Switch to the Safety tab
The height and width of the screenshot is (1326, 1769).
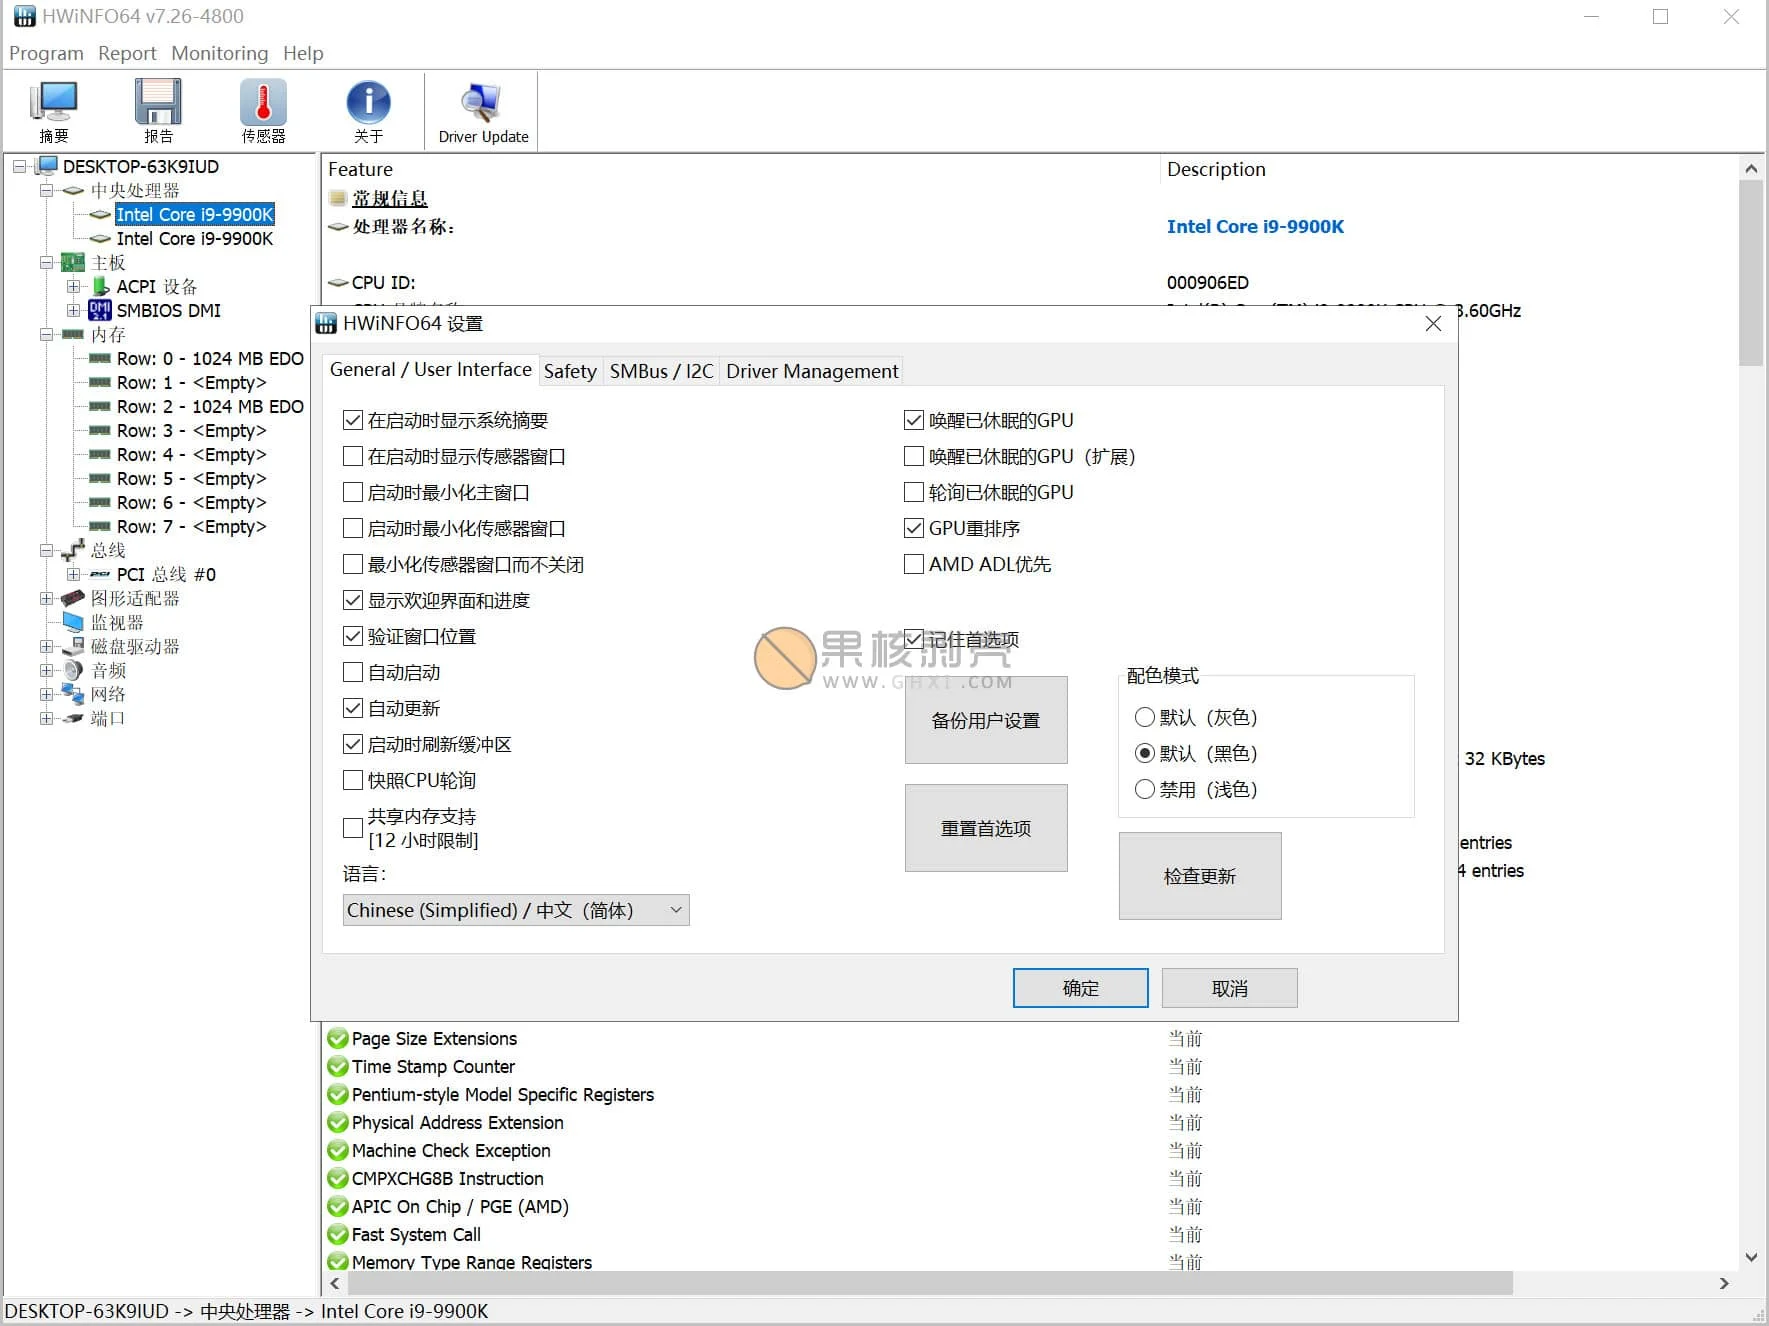[570, 371]
